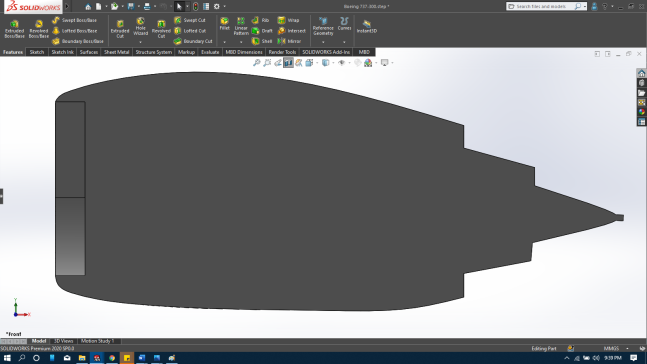Open the Curves tools
This screenshot has width=647, height=364.
[344, 24]
